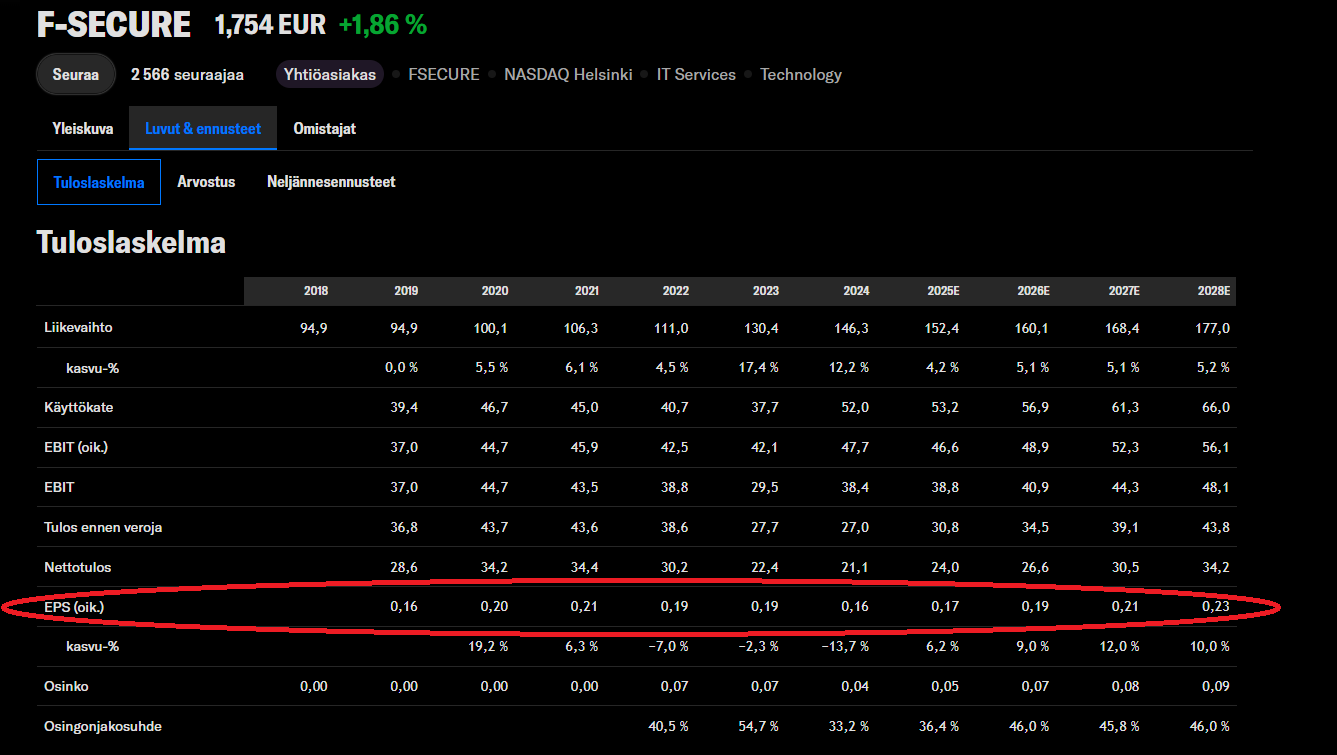Select the Tuloslaskelma sub-tab
Image resolution: width=1337 pixels, height=755 pixels.
coord(99,182)
